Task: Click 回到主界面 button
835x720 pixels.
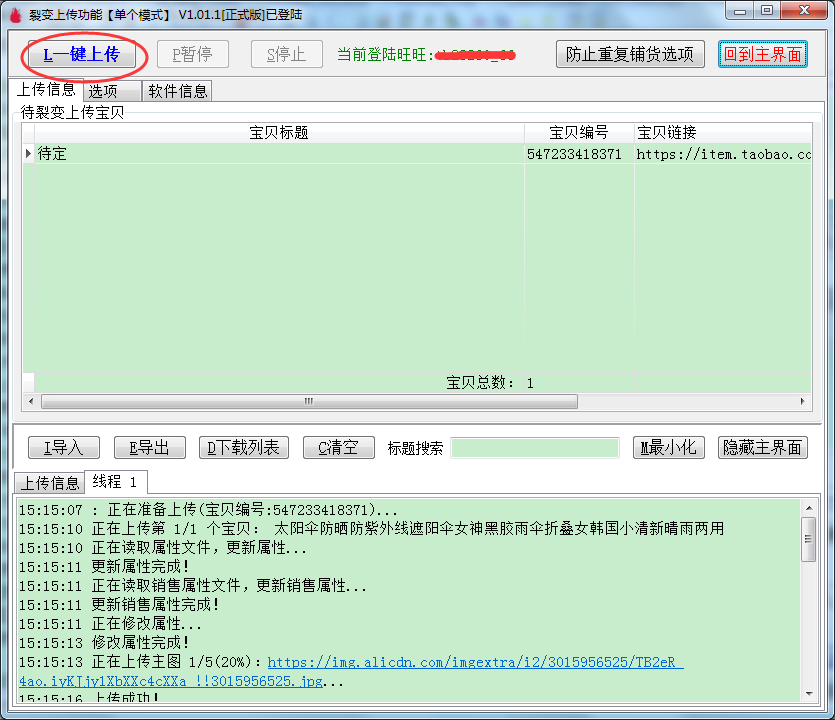Action: click(x=763, y=54)
